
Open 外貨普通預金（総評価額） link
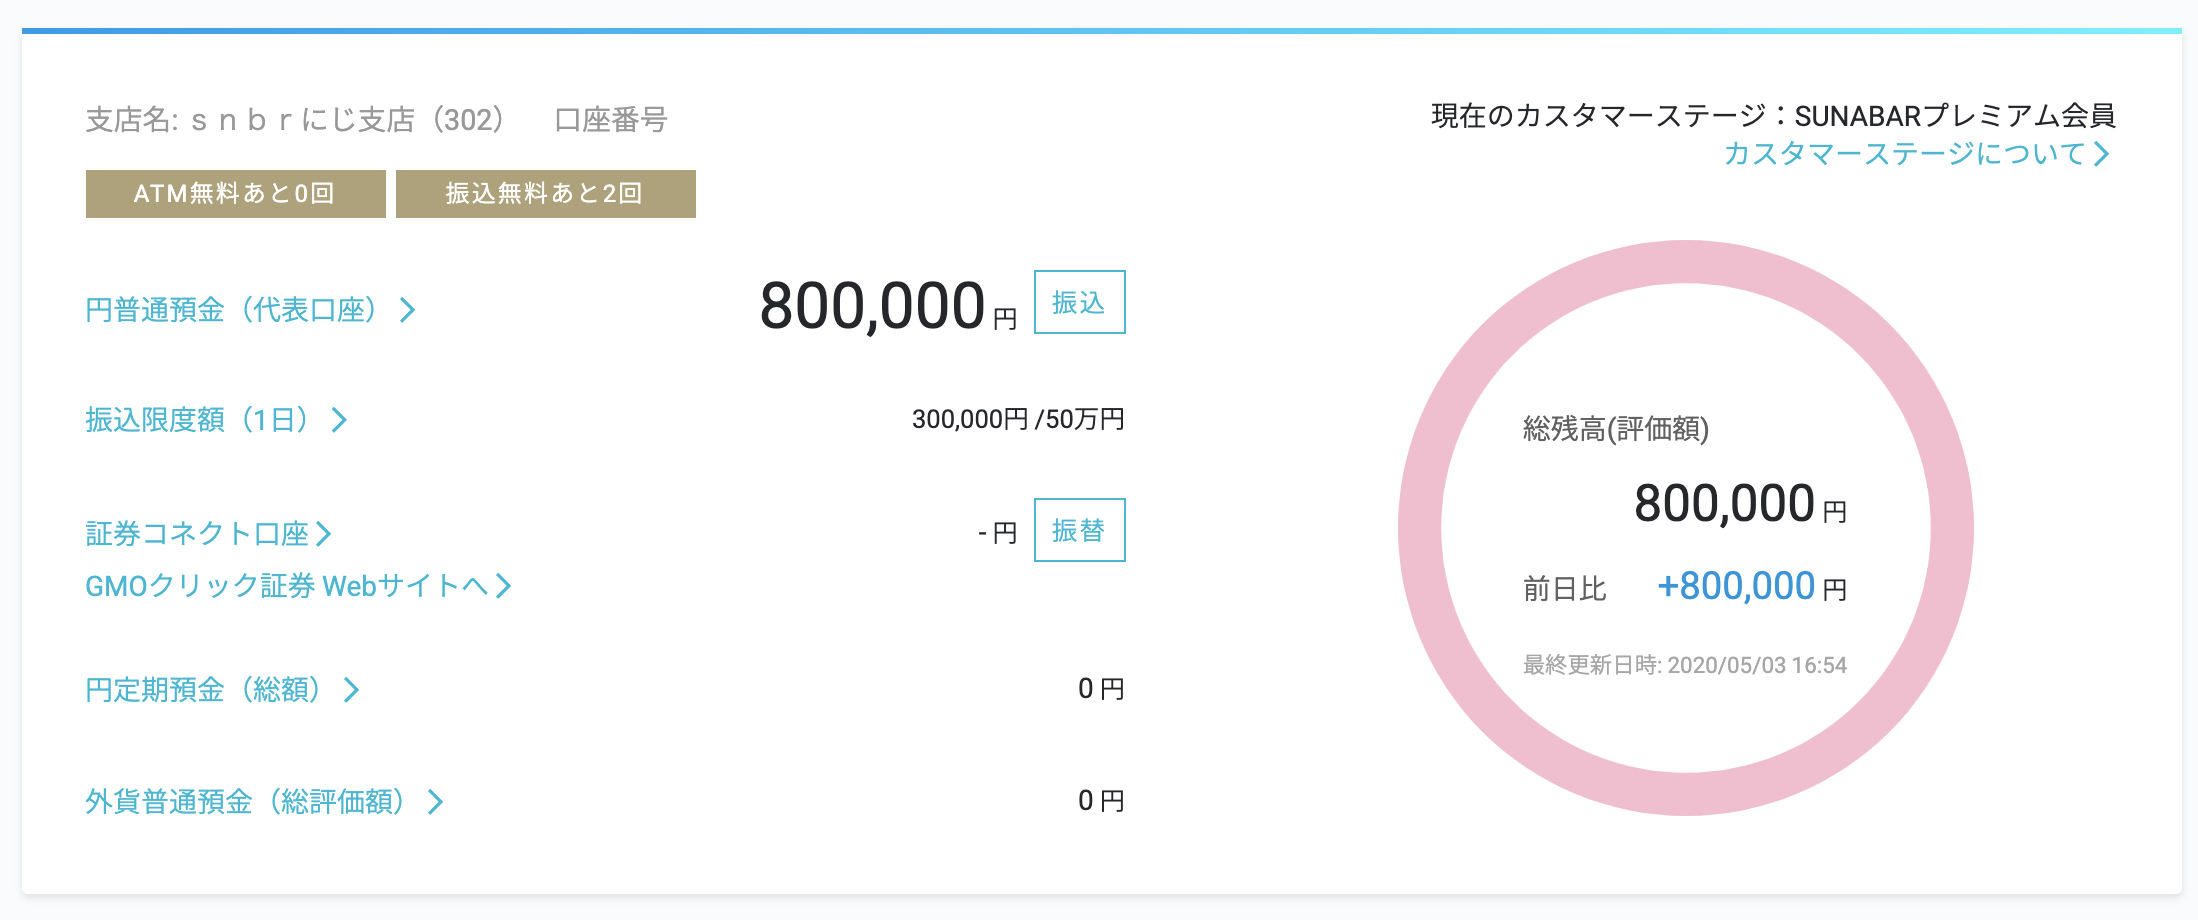coord(245,802)
